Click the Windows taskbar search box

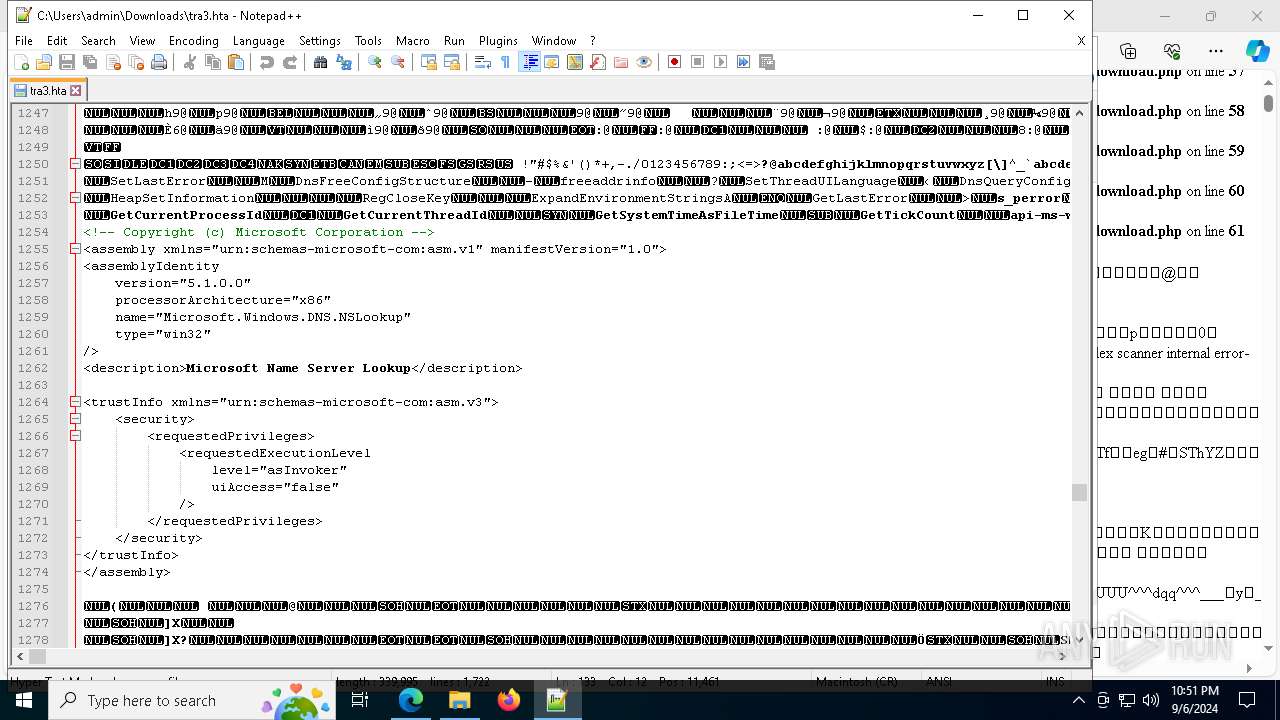pos(192,700)
